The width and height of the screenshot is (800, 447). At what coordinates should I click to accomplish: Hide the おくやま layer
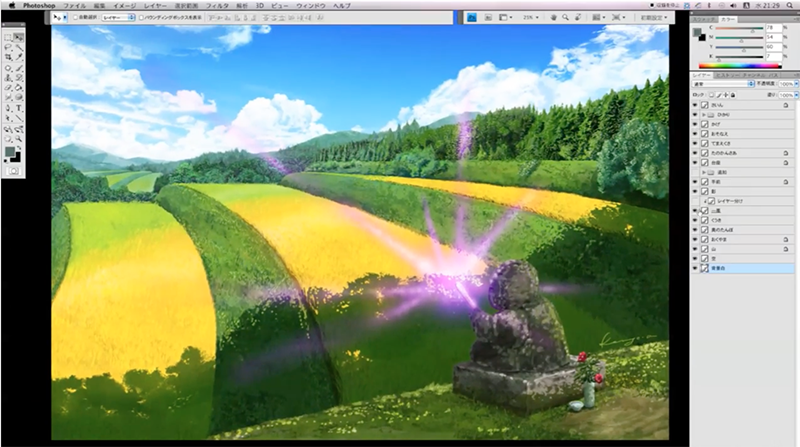[x=694, y=239]
